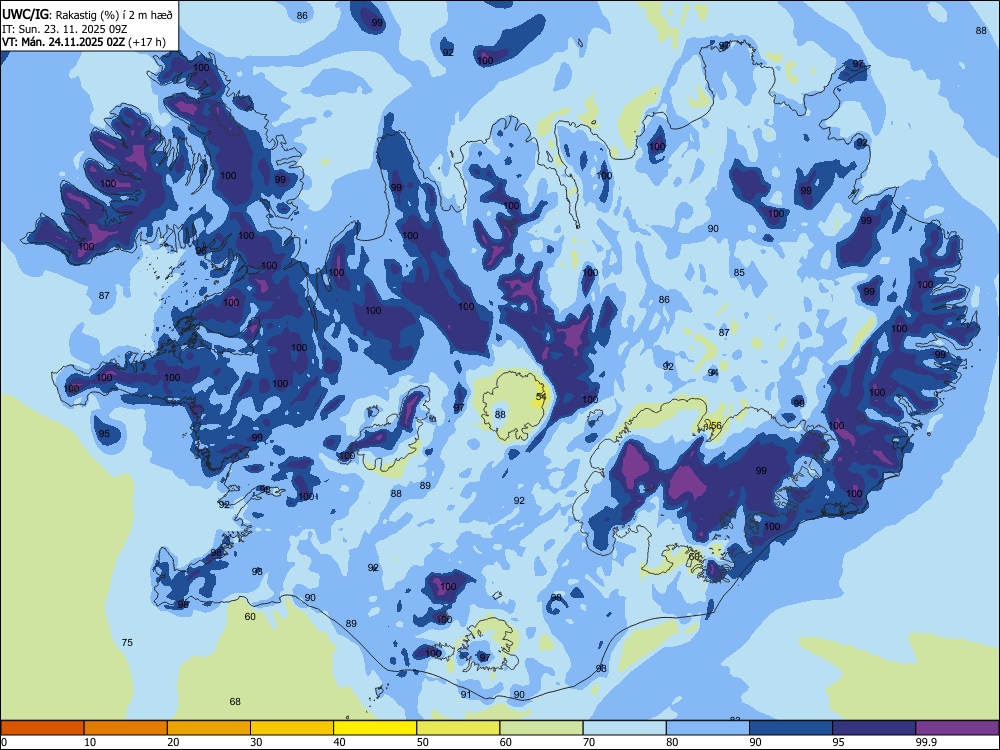Select the 30–40 golden-yellow legend swatch
The height and width of the screenshot is (750, 1000).
(x=292, y=728)
